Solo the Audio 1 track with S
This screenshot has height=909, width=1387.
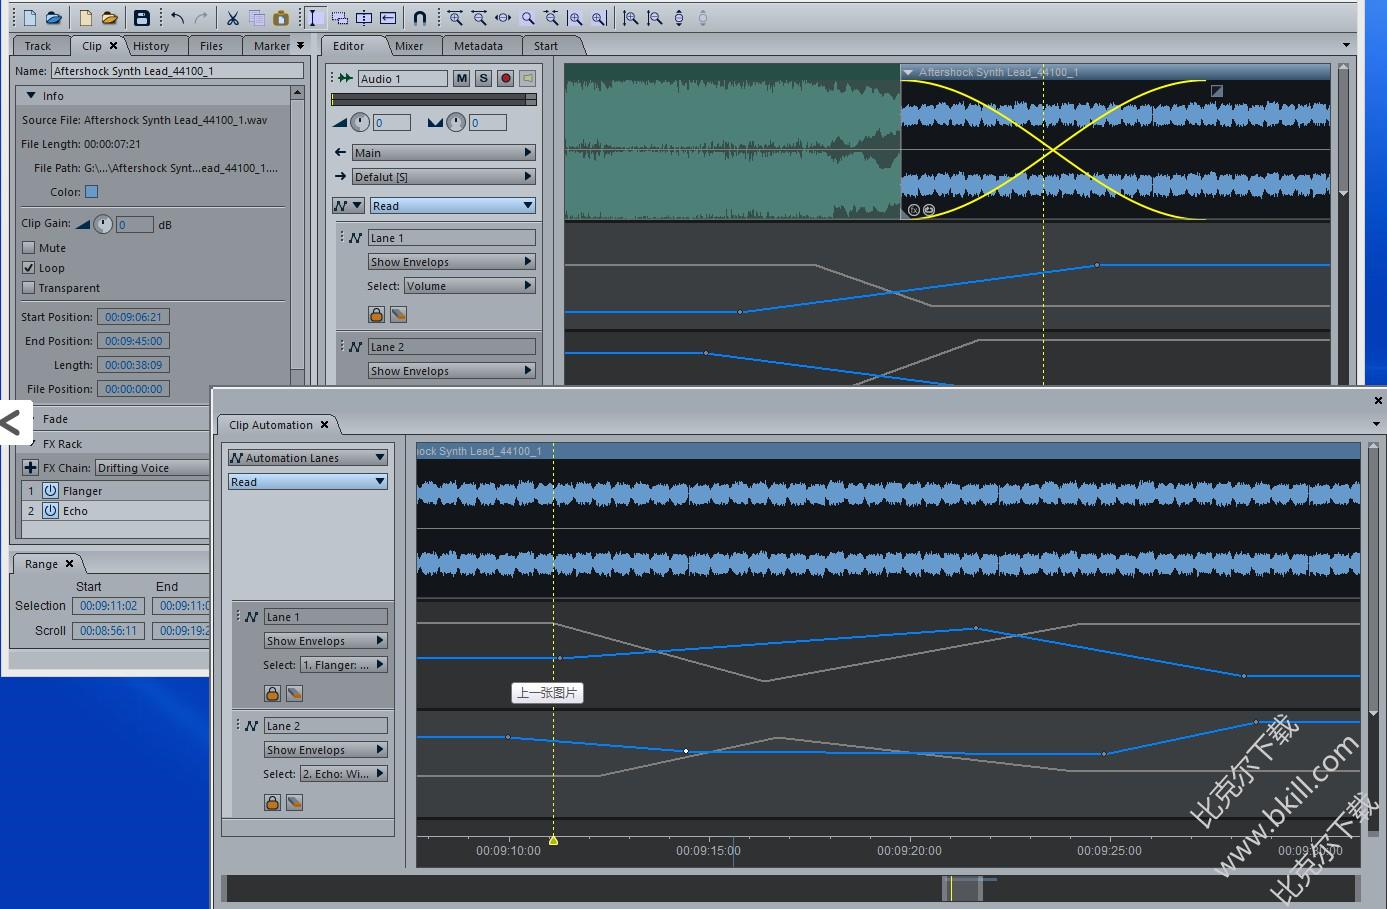click(x=483, y=78)
